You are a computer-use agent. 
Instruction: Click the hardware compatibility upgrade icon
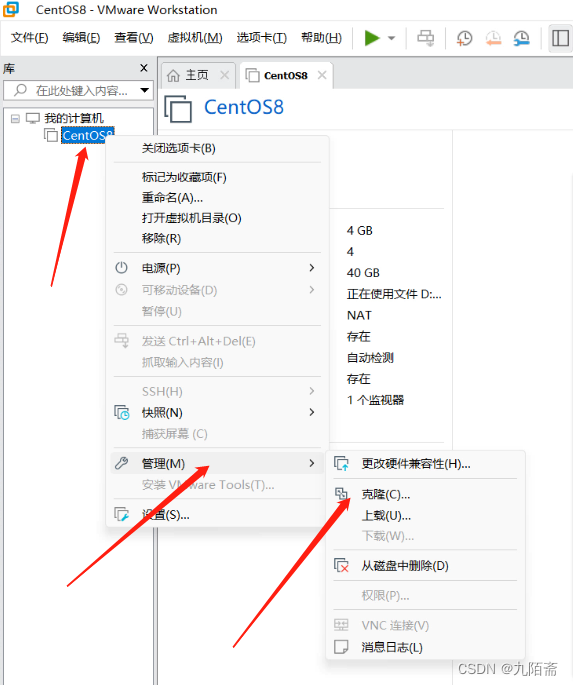(x=342, y=464)
